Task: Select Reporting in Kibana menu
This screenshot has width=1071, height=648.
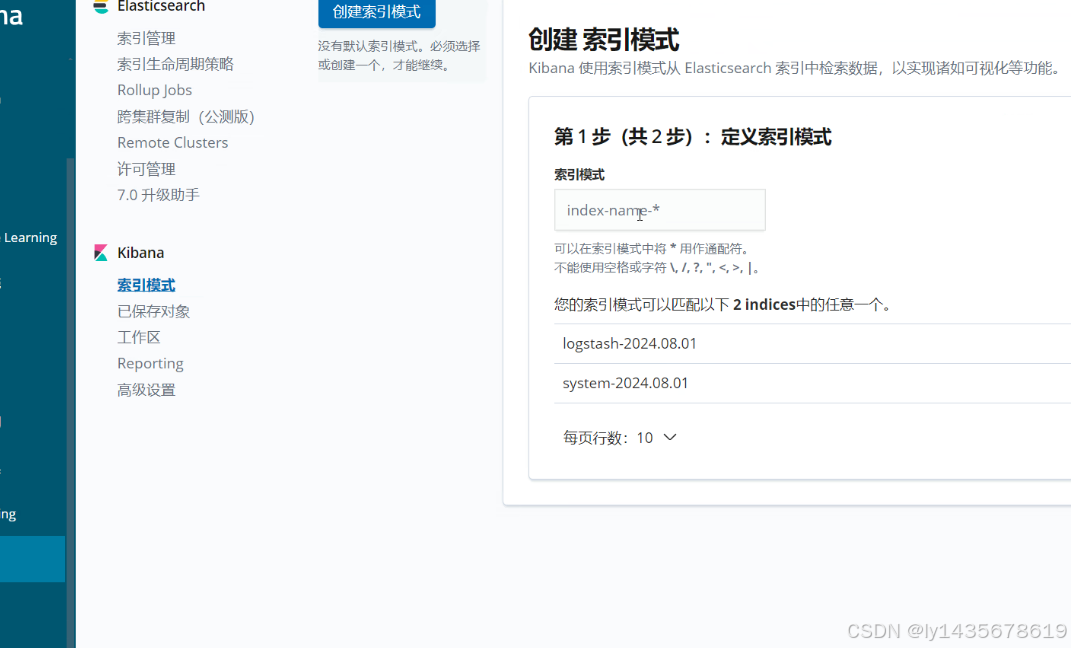Action: coord(150,363)
